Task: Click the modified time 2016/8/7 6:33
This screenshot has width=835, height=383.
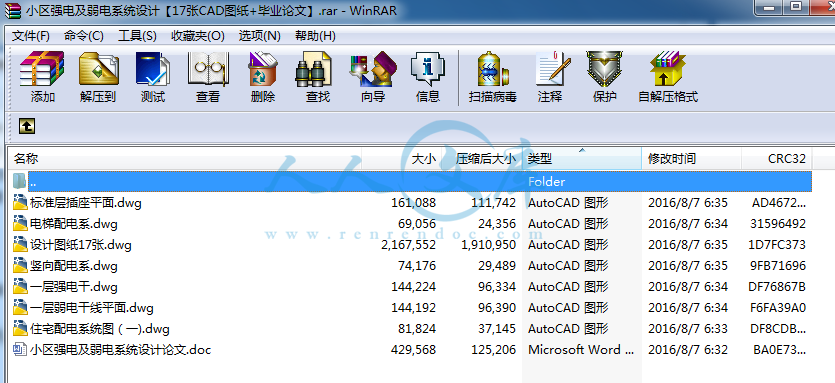Action: pos(687,329)
